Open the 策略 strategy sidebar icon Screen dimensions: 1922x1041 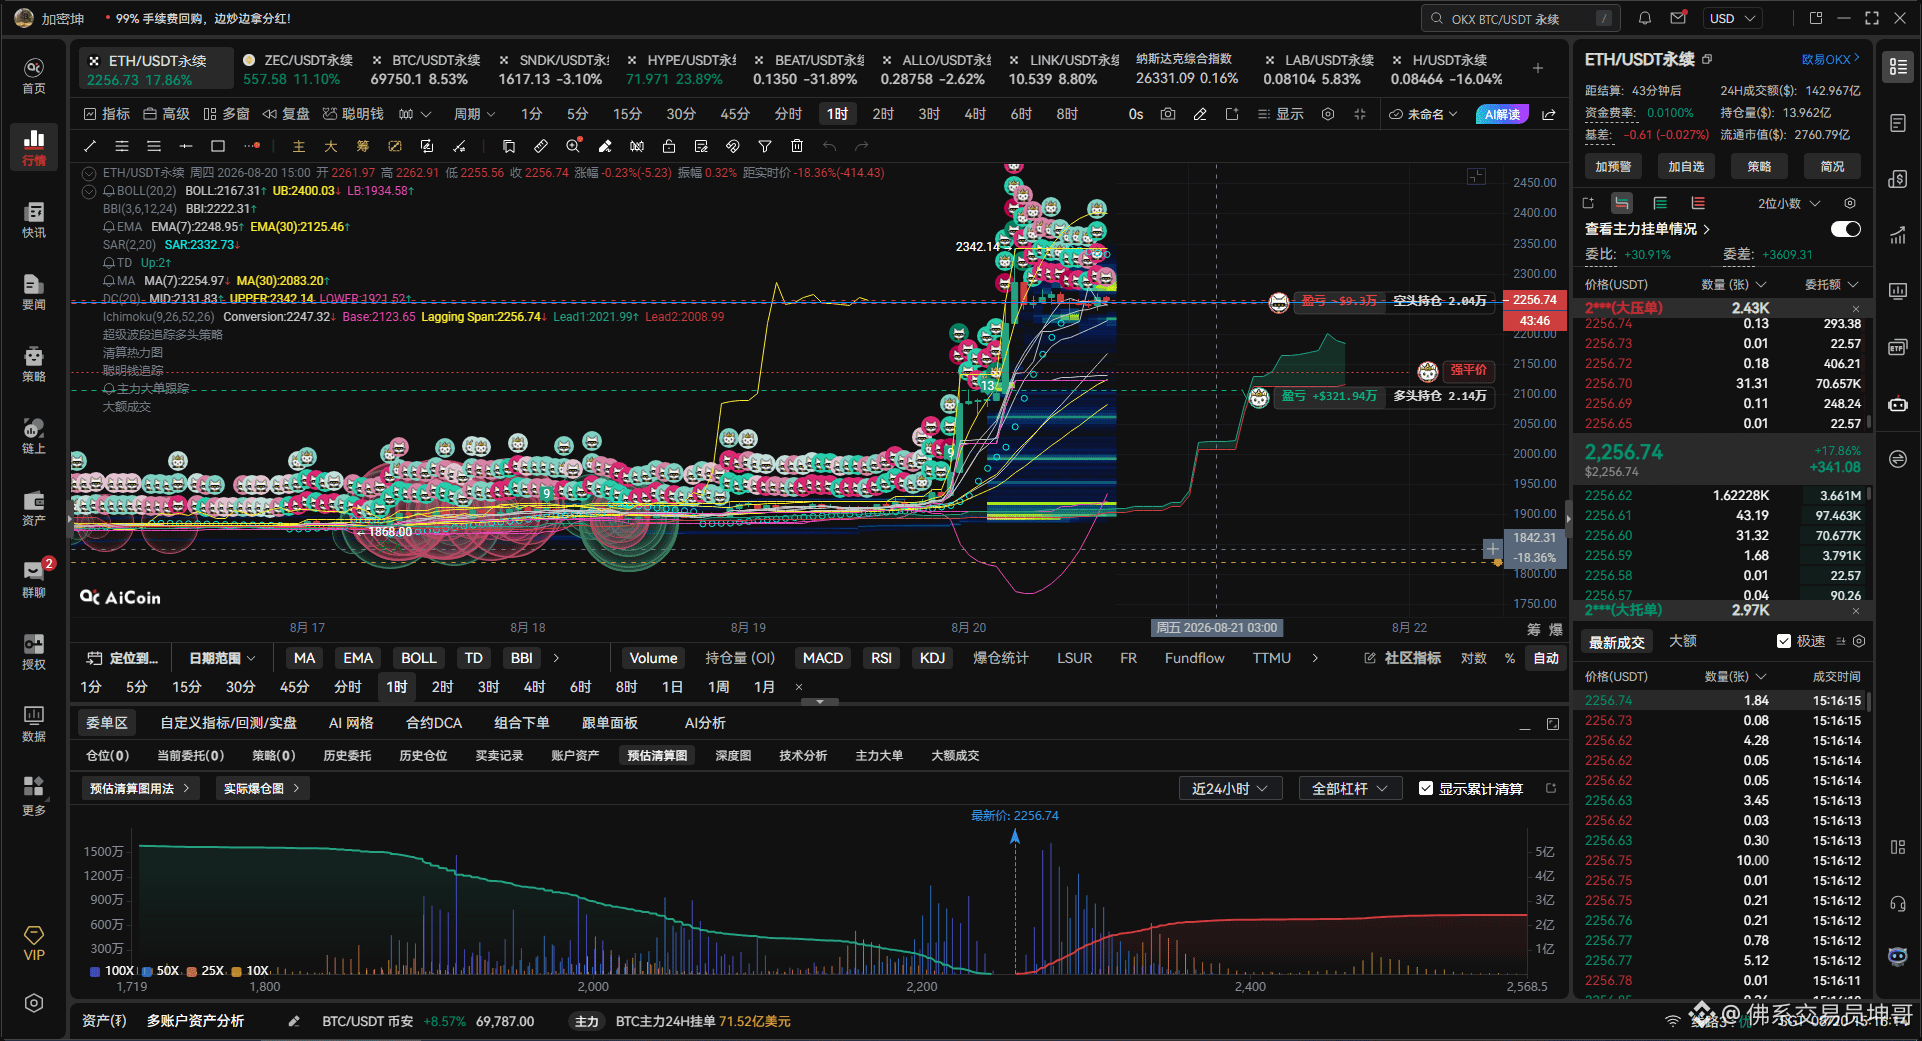(x=34, y=363)
